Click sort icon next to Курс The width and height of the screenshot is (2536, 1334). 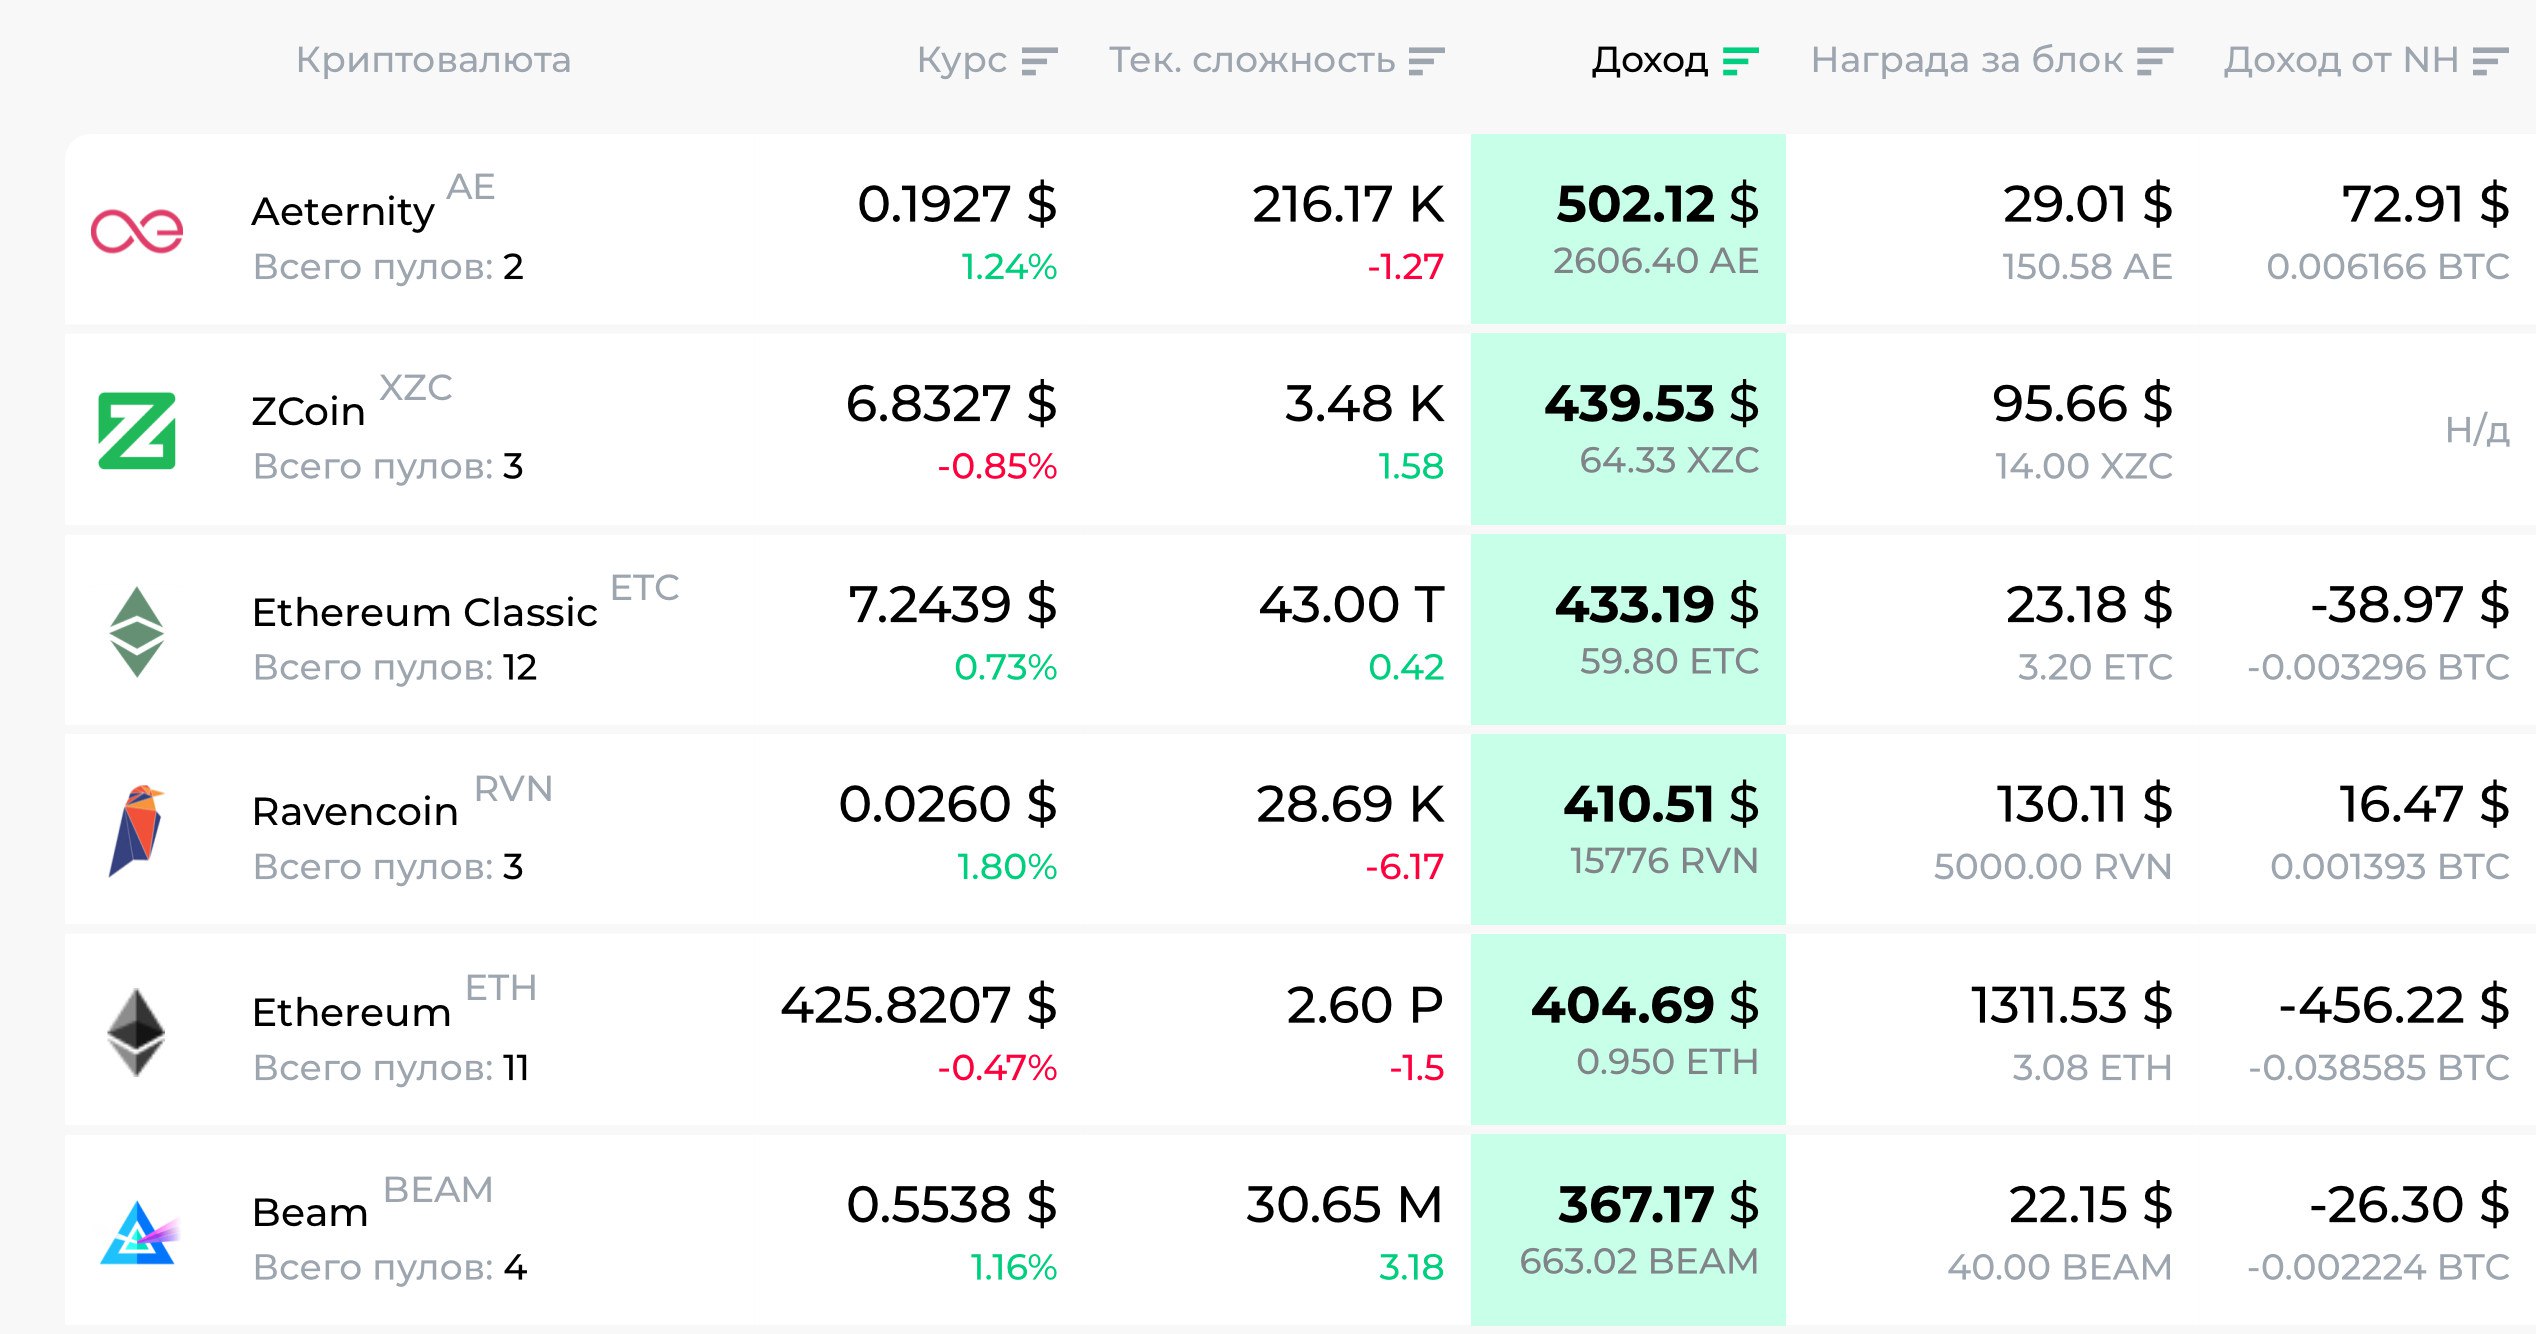1039,61
